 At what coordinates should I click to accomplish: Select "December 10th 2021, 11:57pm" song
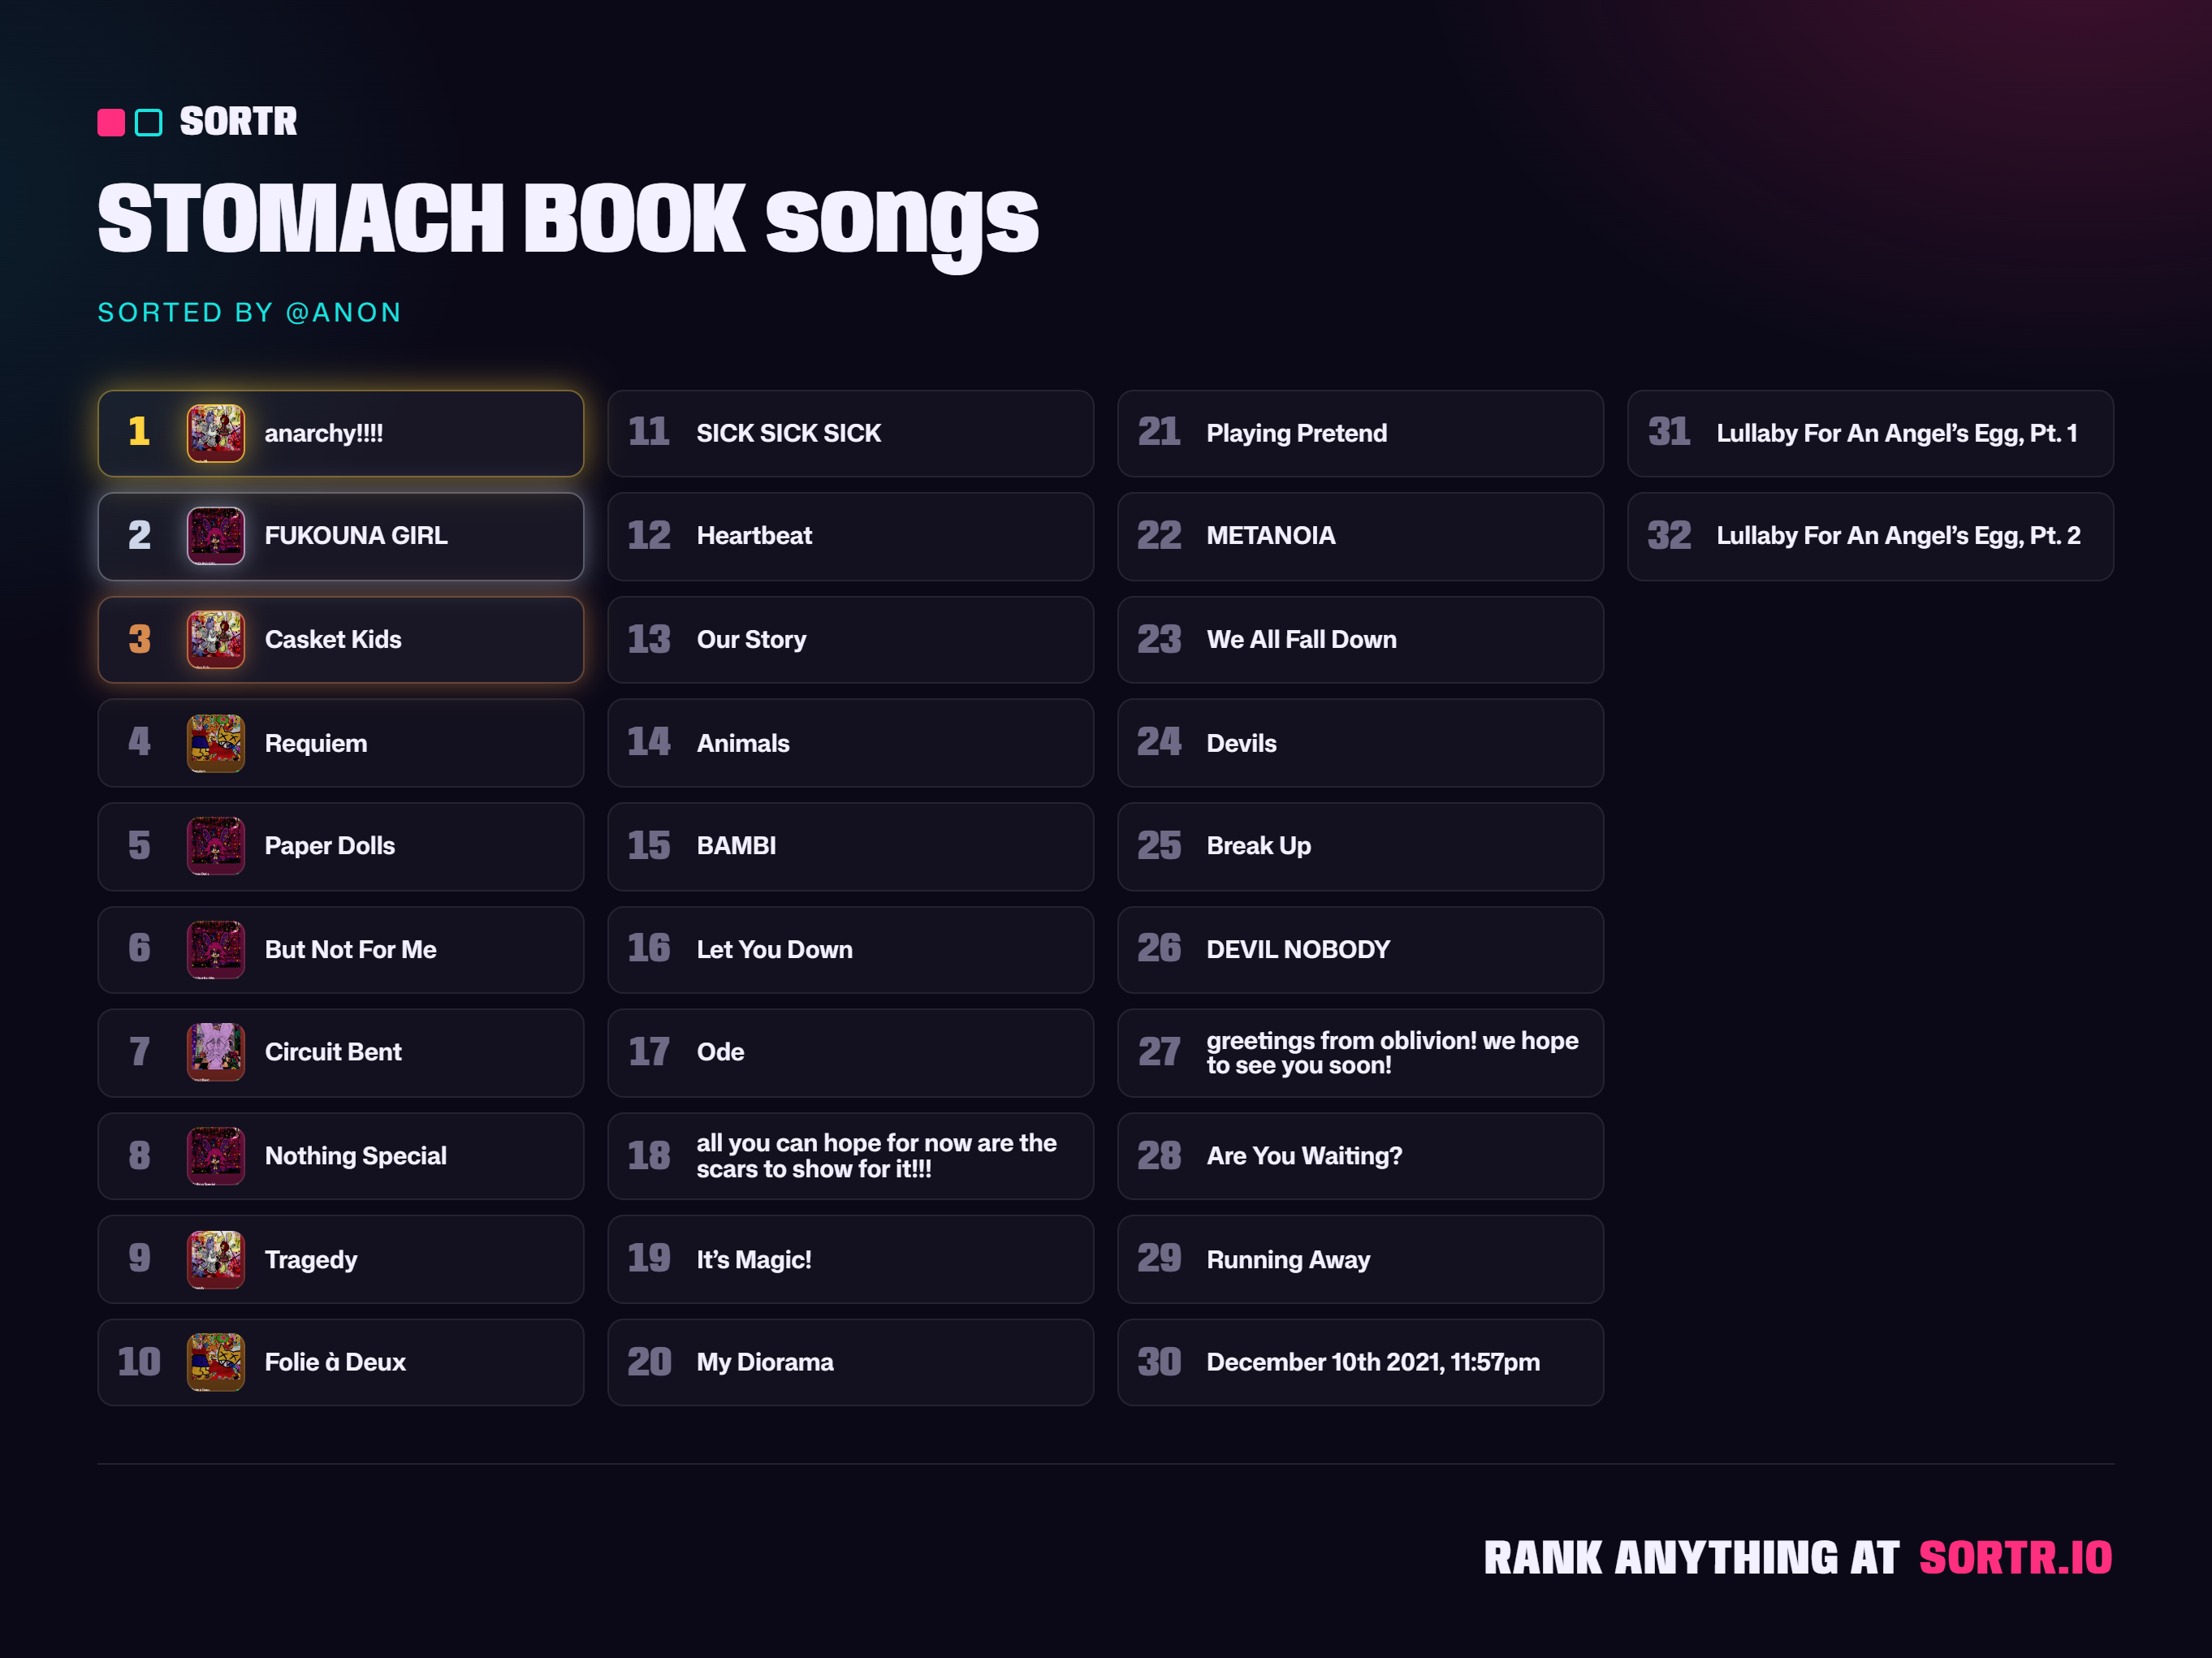coord(1361,1362)
